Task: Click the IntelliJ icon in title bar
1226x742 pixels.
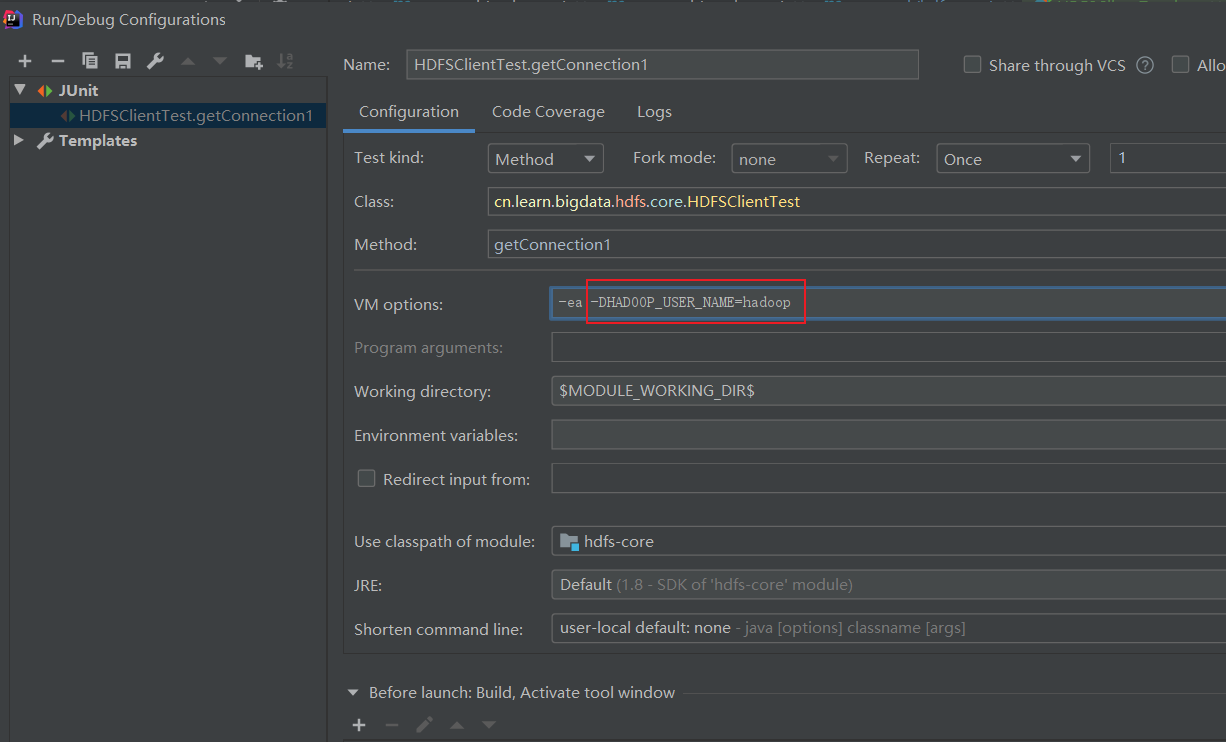Action: tap(13, 19)
